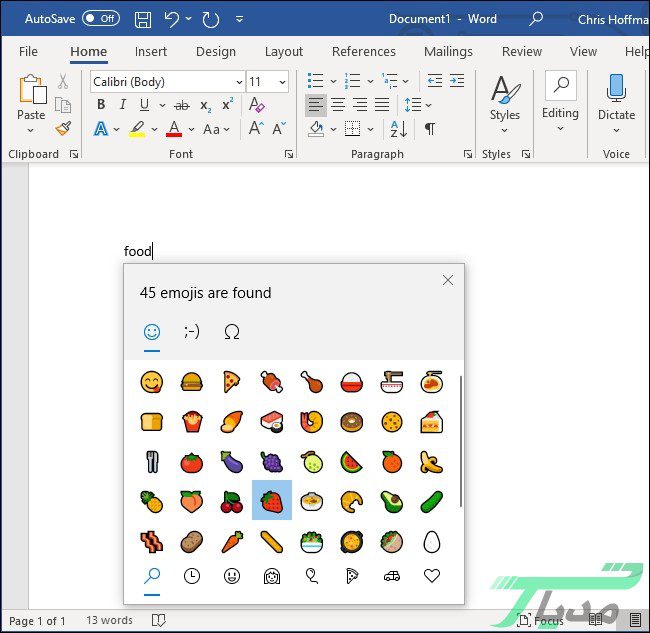The image size is (650, 633).
Task: Click the Save disk icon
Action: (x=143, y=19)
